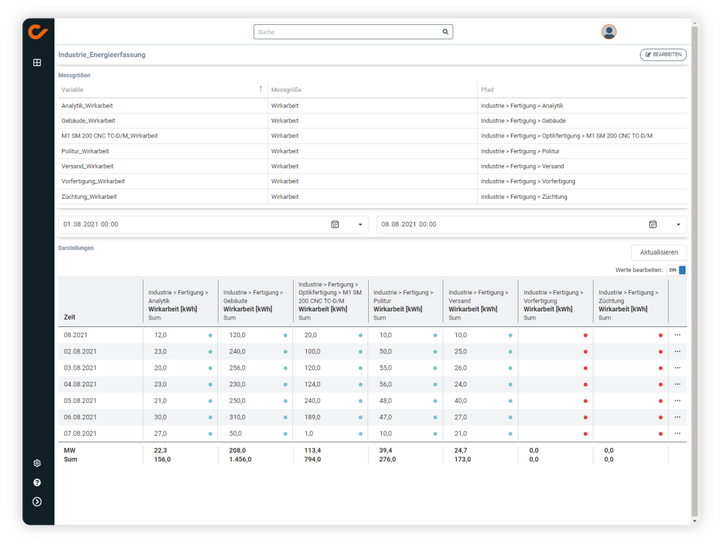720x540 pixels.
Task: Open the user profile avatar
Action: click(x=609, y=32)
